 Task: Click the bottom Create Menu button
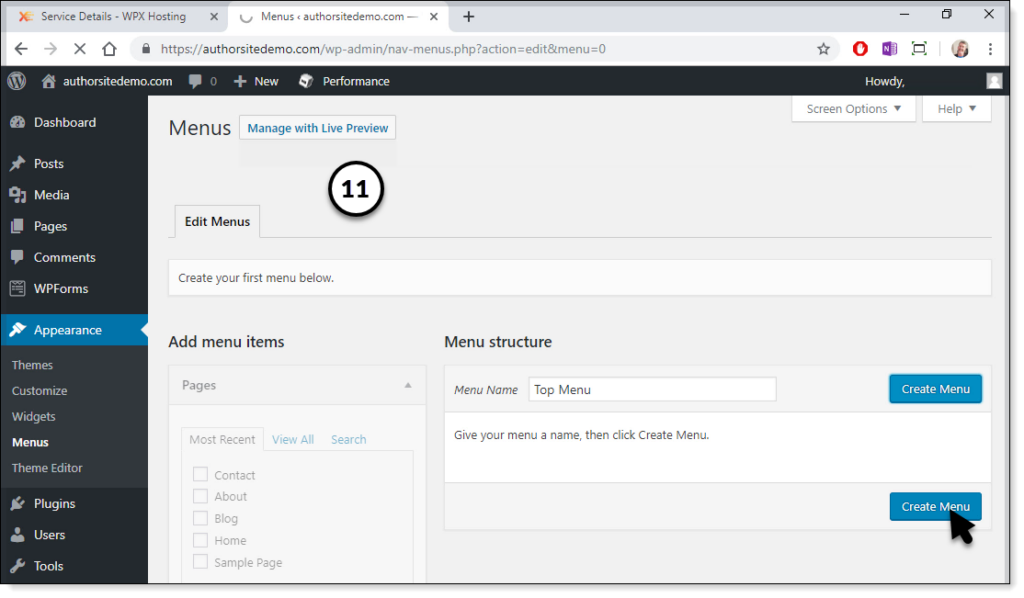coord(935,506)
